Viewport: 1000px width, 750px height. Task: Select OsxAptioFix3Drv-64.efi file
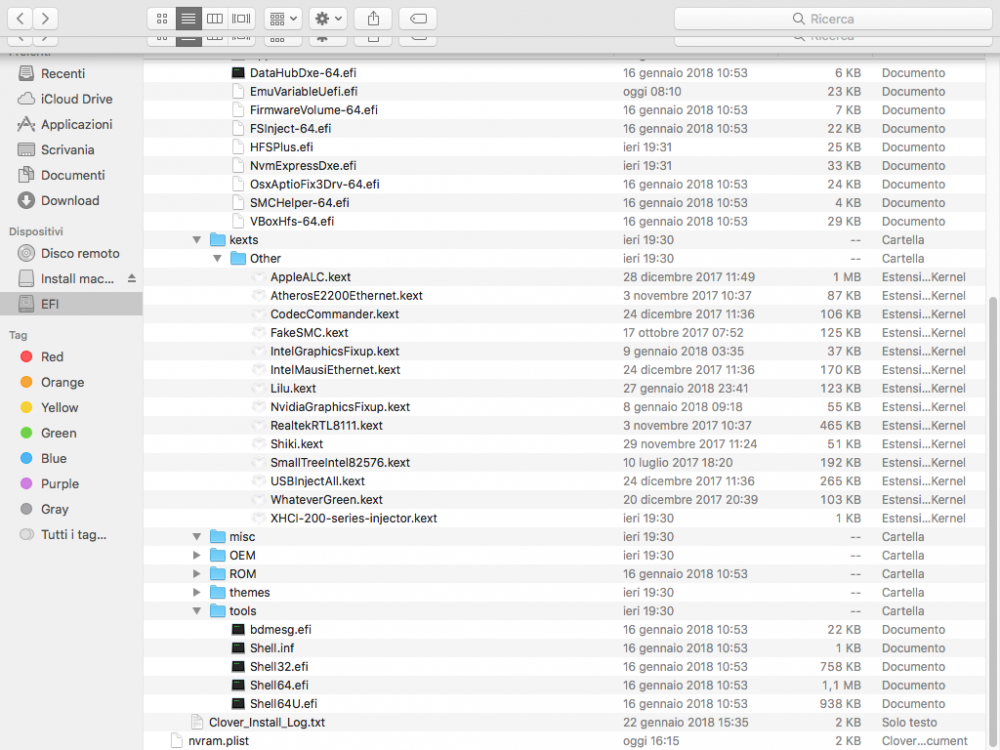click(564, 184)
